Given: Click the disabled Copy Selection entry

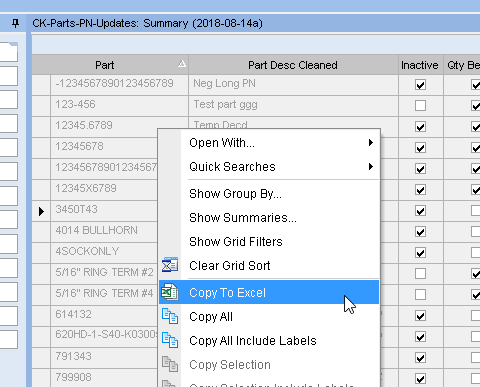Looking at the screenshot, I should click(x=269, y=364).
